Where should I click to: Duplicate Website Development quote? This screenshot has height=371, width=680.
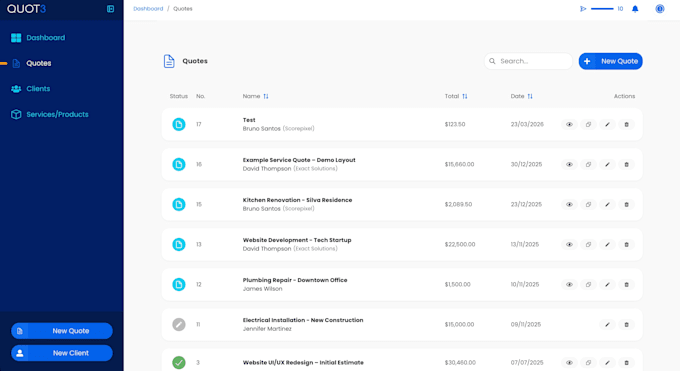tap(588, 245)
